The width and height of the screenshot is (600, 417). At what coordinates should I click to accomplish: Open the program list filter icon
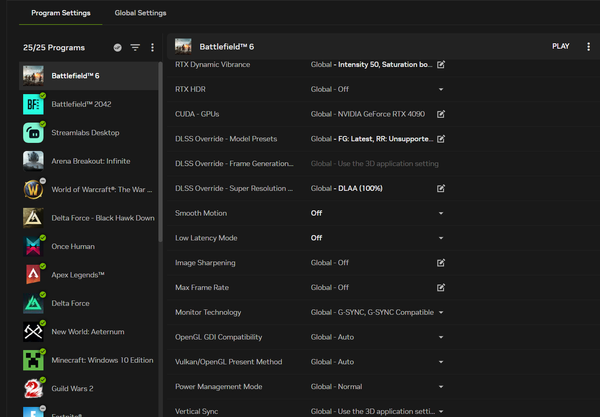pyautogui.click(x=135, y=47)
